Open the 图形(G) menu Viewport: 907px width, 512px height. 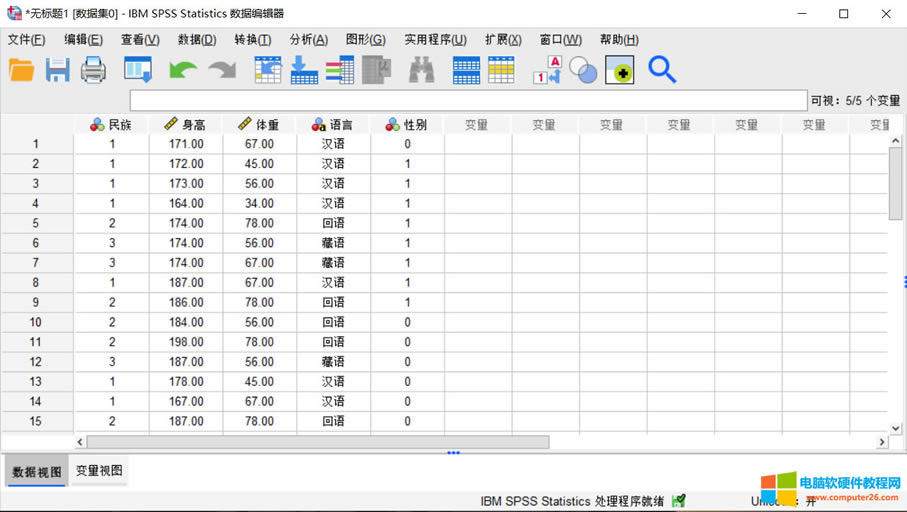[365, 40]
